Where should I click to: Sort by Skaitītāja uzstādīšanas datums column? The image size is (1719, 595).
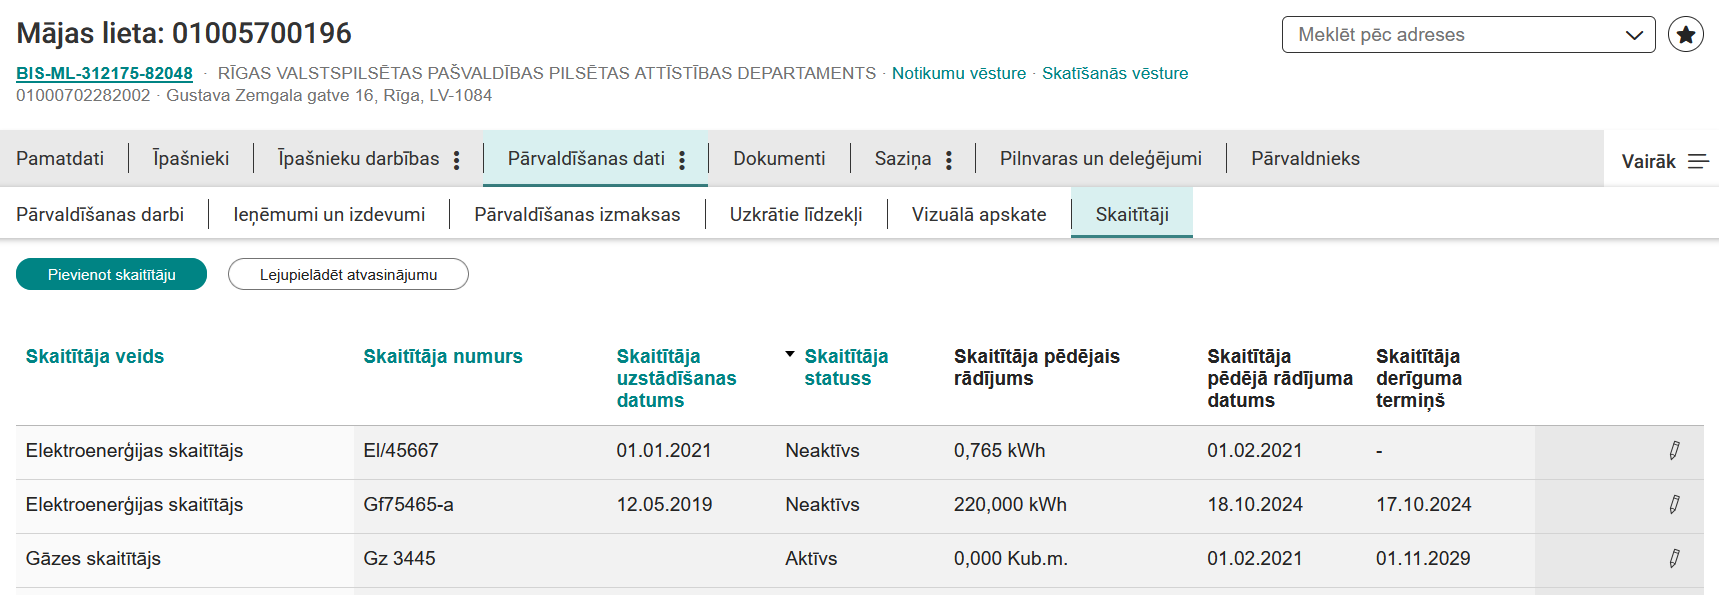coord(676,378)
